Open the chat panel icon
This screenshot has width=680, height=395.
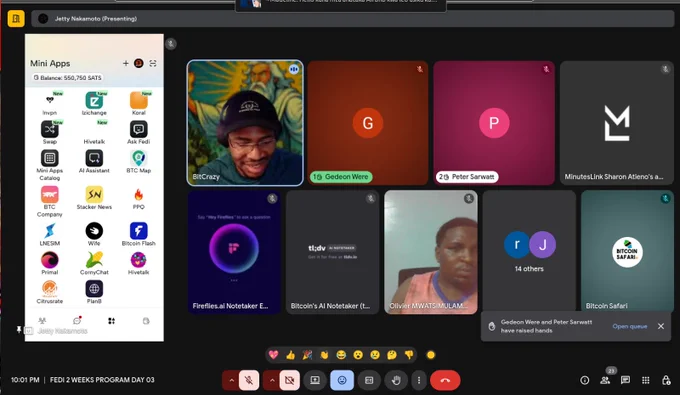pos(625,380)
